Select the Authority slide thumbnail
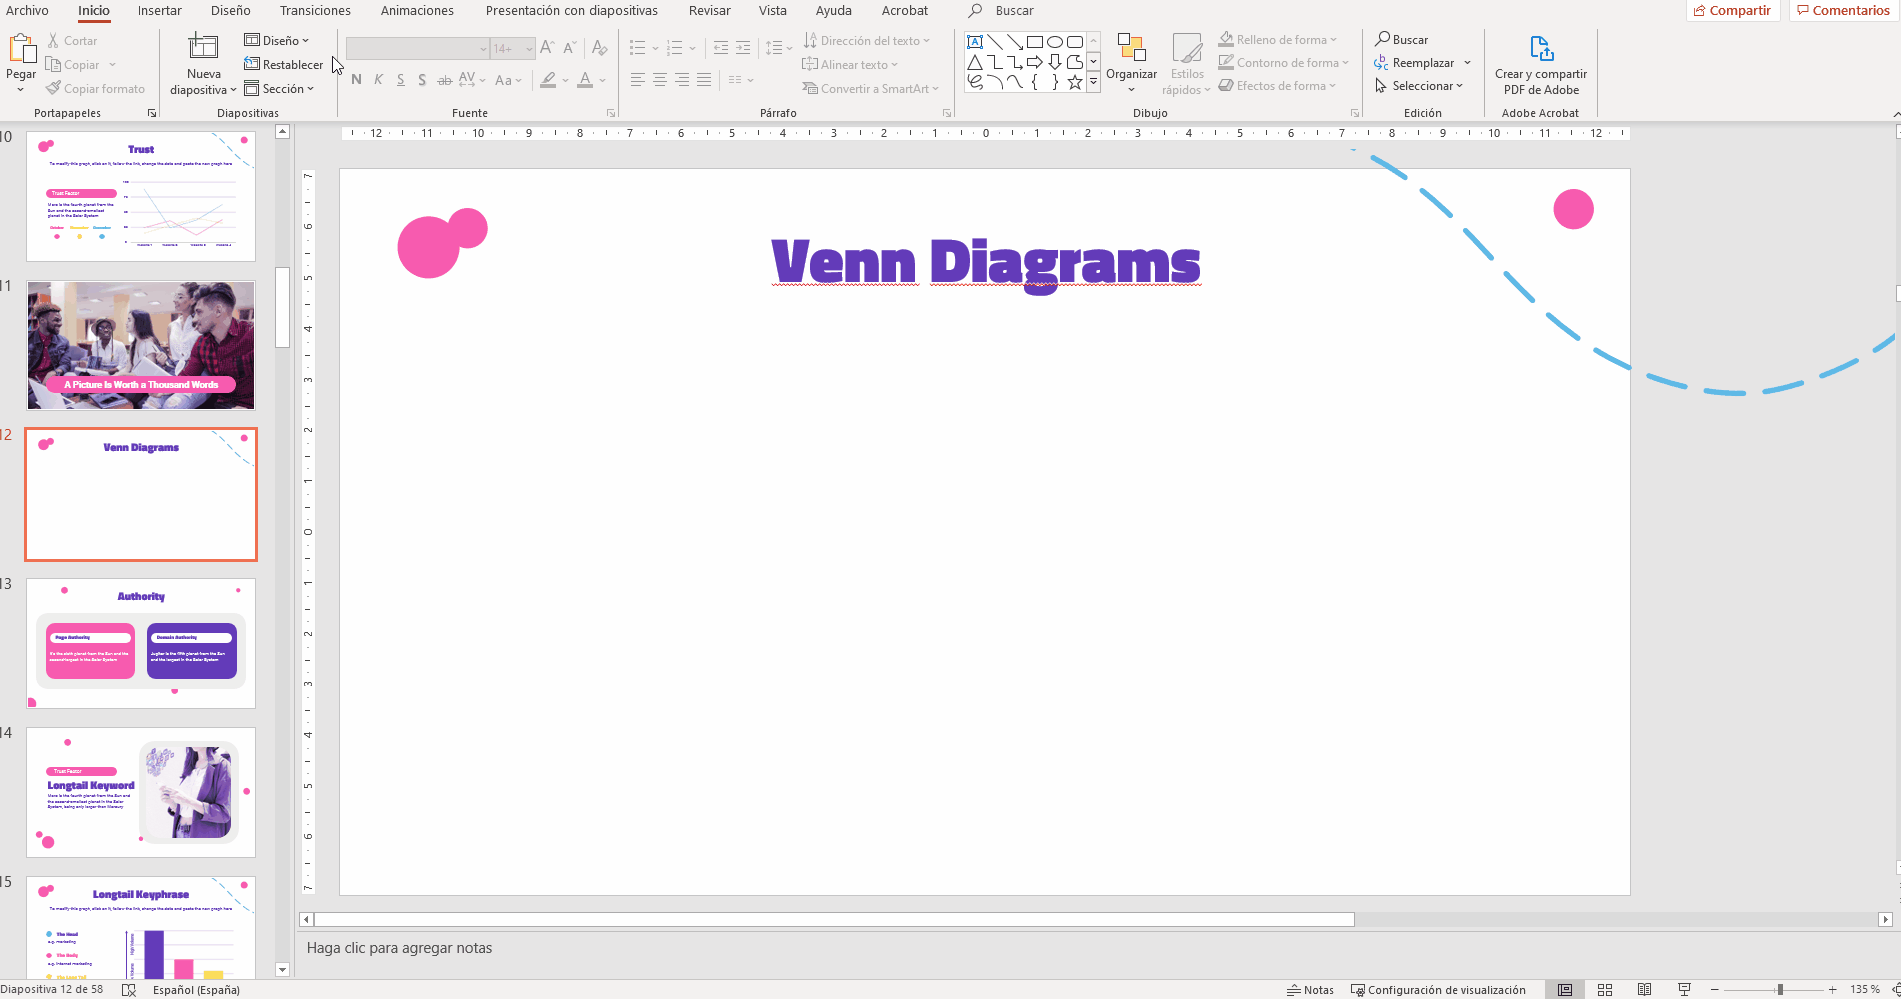The width and height of the screenshot is (1901, 999). coord(140,643)
